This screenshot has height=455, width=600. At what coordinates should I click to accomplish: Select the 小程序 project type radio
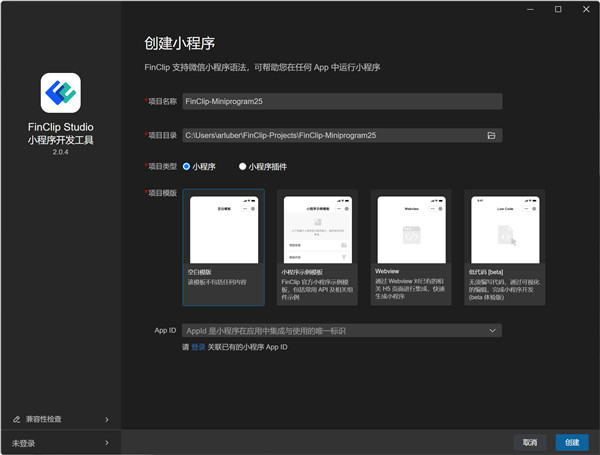coord(186,166)
